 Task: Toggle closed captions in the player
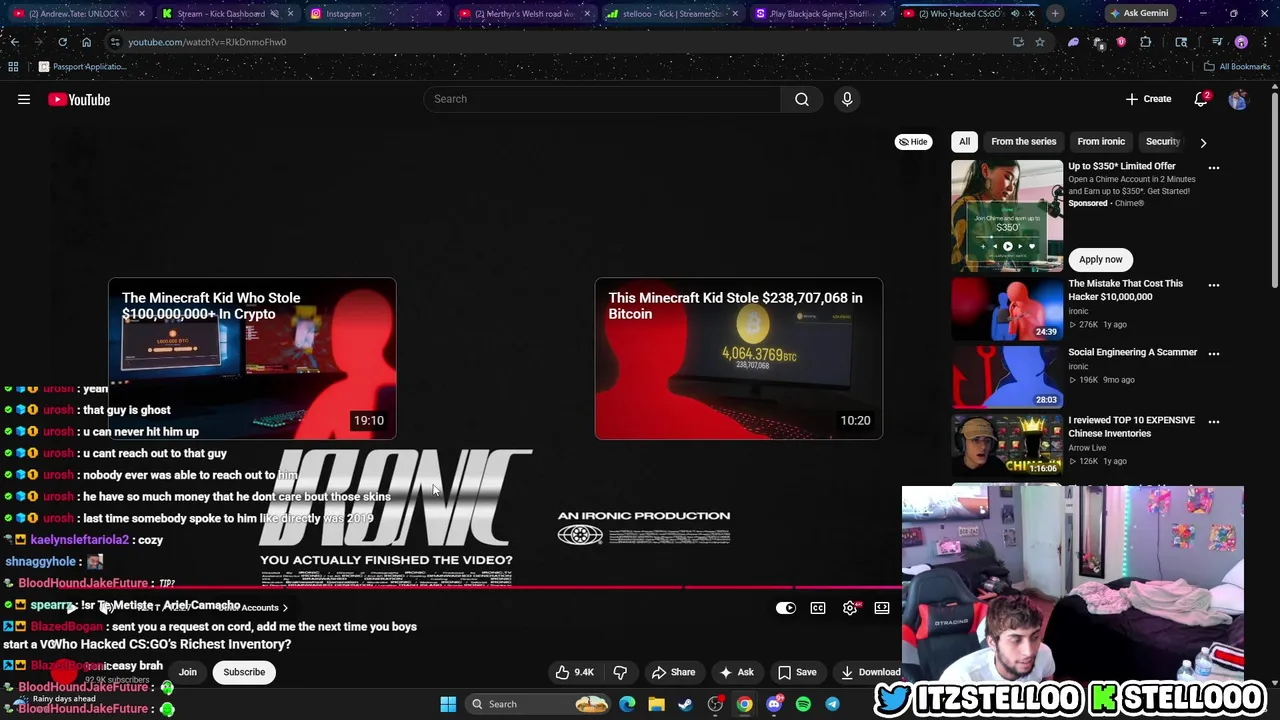tap(818, 608)
